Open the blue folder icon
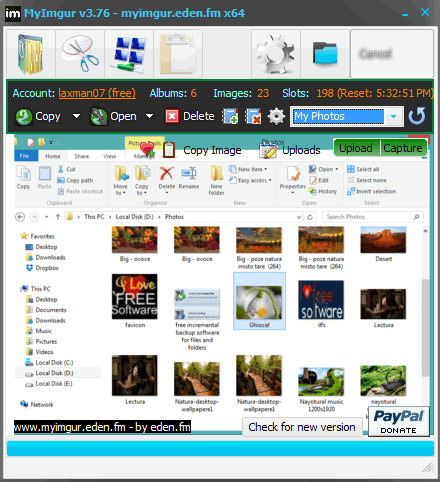This screenshot has width=440, height=482. 325,54
